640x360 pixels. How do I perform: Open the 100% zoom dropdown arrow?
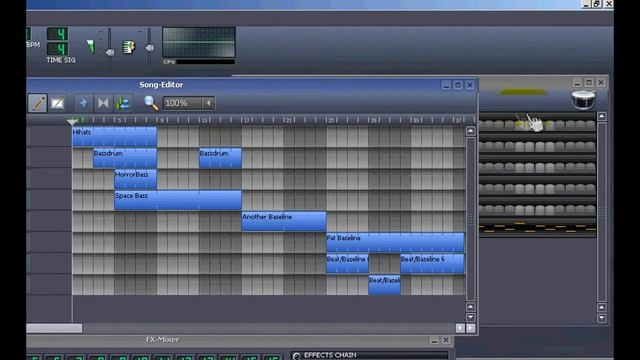[x=209, y=103]
